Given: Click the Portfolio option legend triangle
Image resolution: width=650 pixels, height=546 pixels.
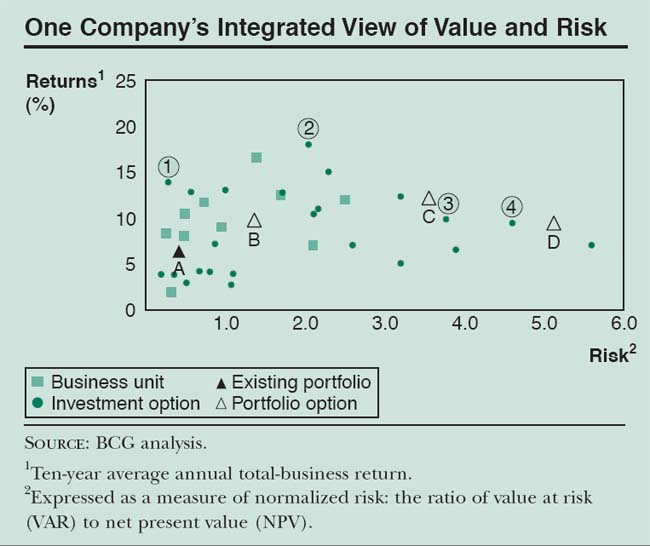Looking at the screenshot, I should pos(221,404).
